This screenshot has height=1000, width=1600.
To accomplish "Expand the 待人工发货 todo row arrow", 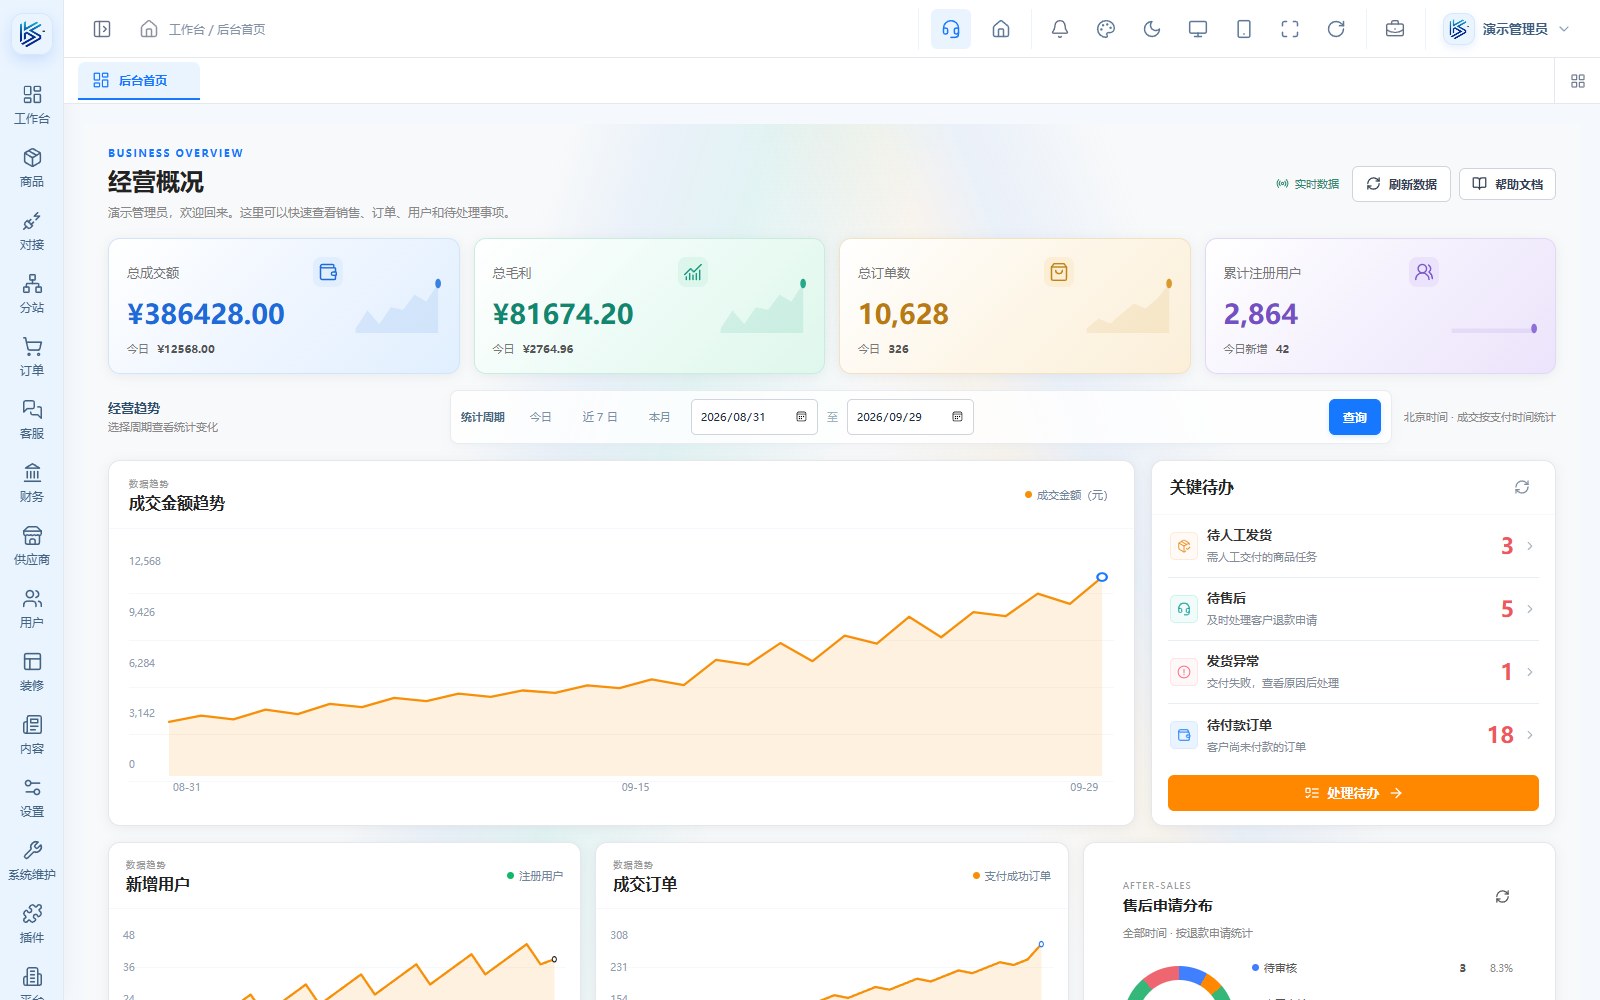I will (x=1530, y=546).
